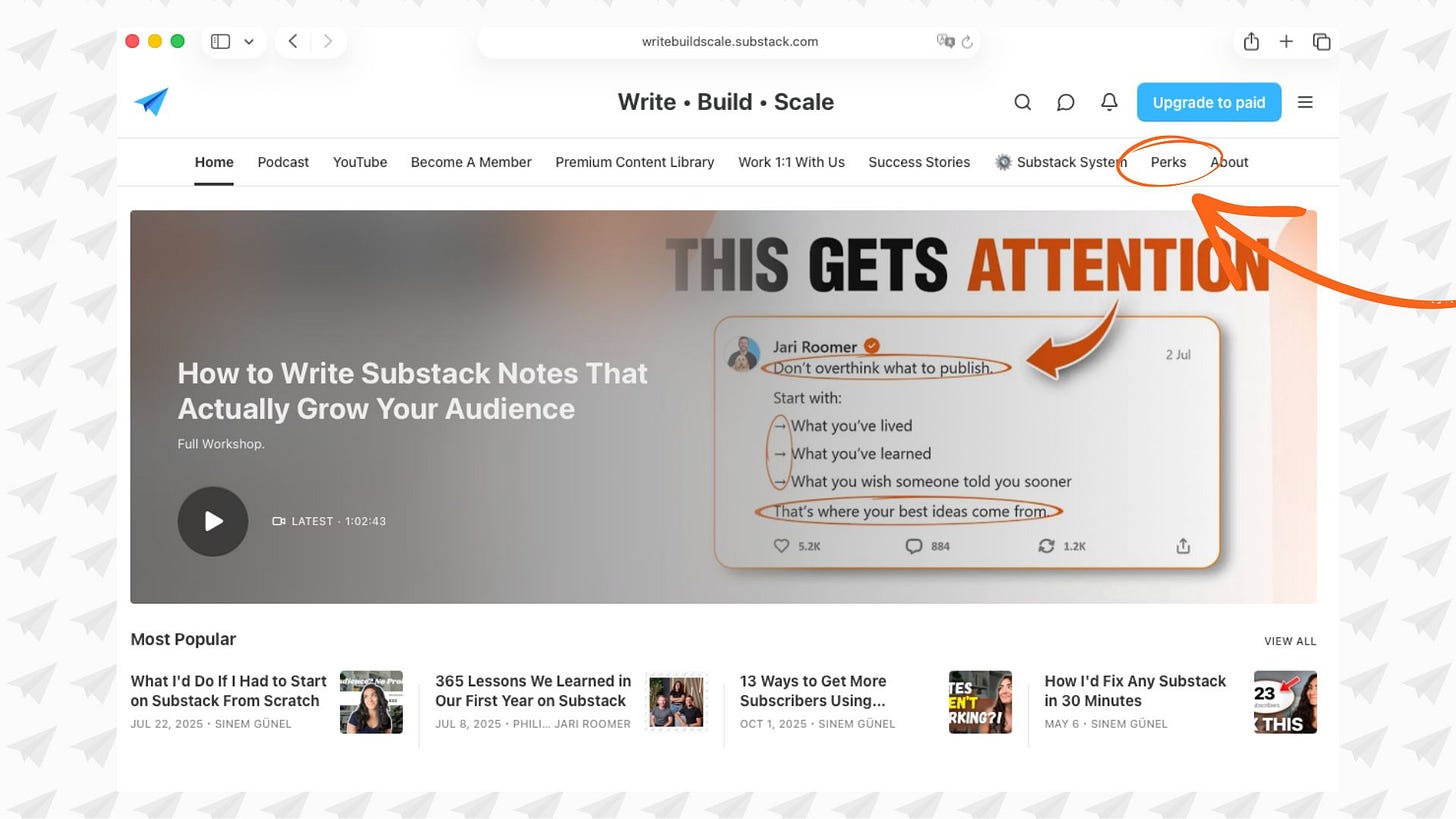Click the Most Popular heading
Screen dimensions: 1456x819
click(183, 639)
